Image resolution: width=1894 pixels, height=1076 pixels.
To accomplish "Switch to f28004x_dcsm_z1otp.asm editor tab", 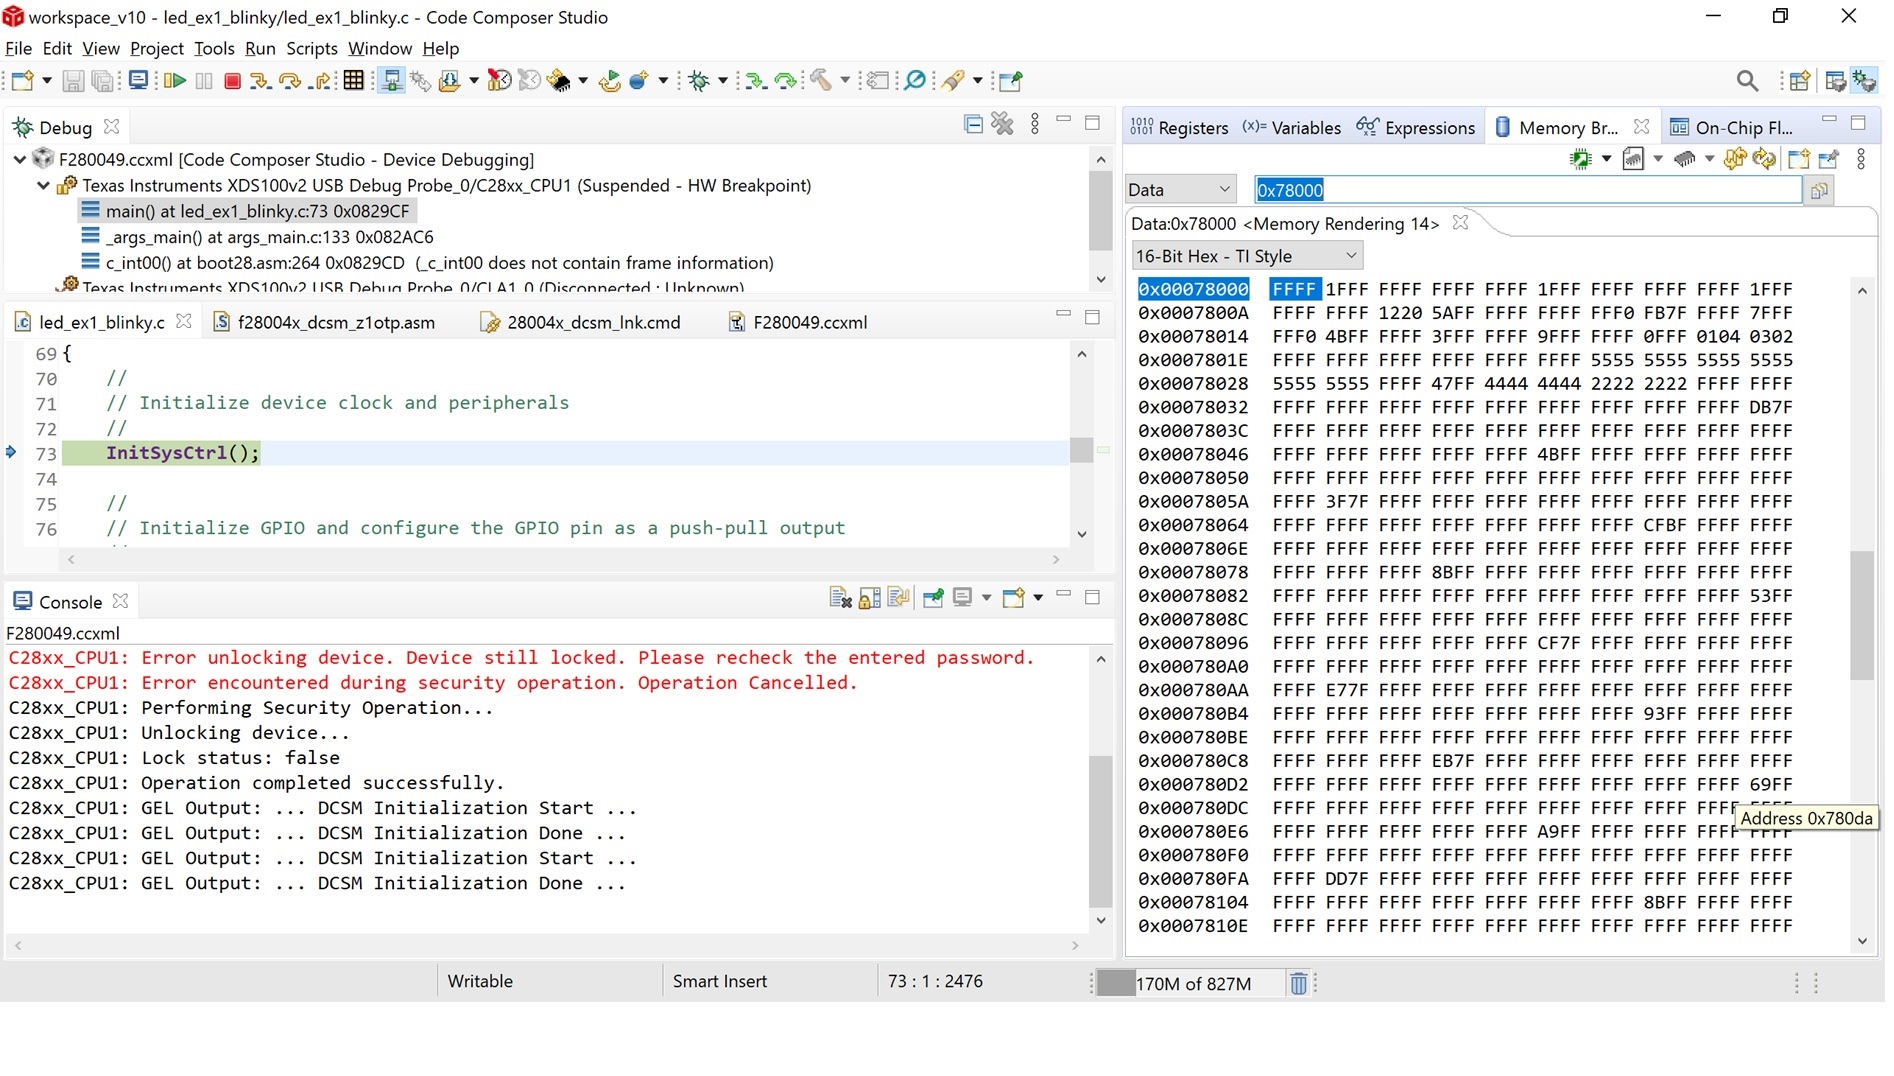I will tap(324, 322).
